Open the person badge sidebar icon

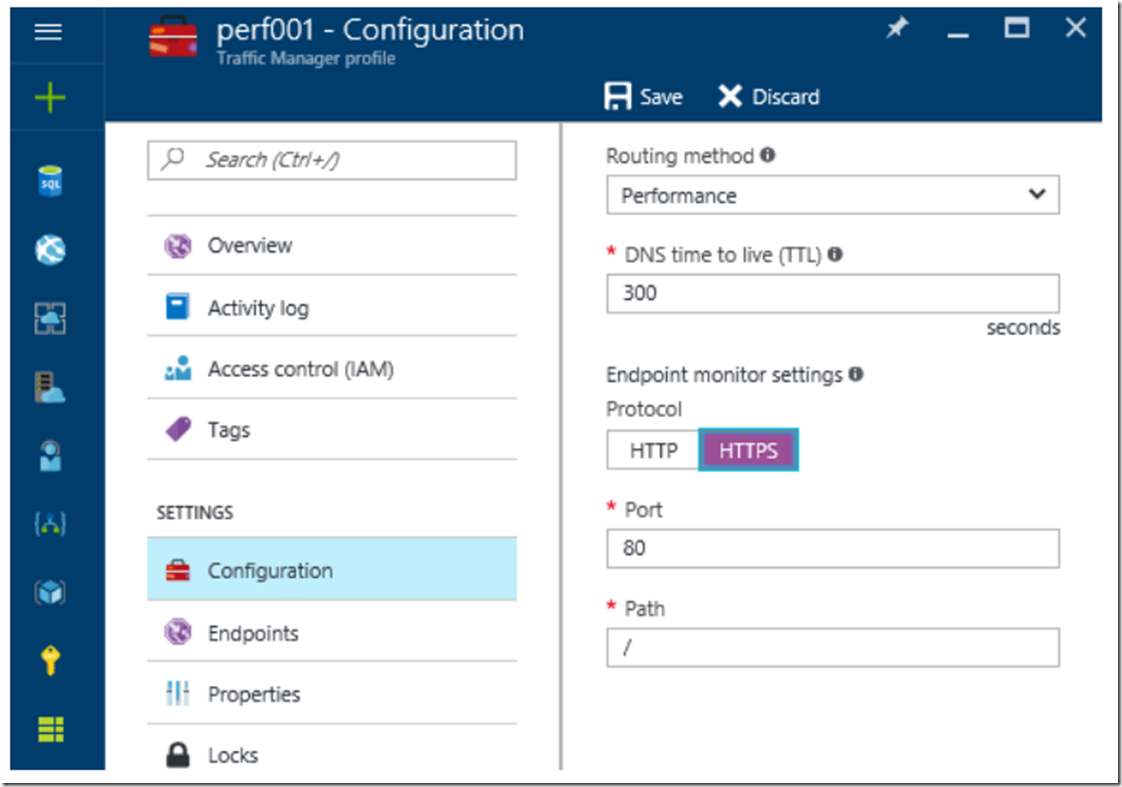(50, 456)
